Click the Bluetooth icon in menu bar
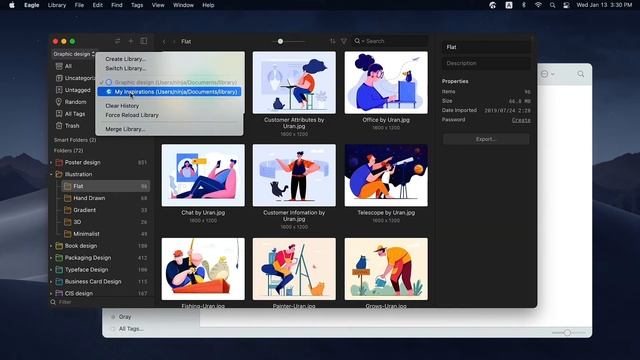640x360 pixels. [x=524, y=5]
